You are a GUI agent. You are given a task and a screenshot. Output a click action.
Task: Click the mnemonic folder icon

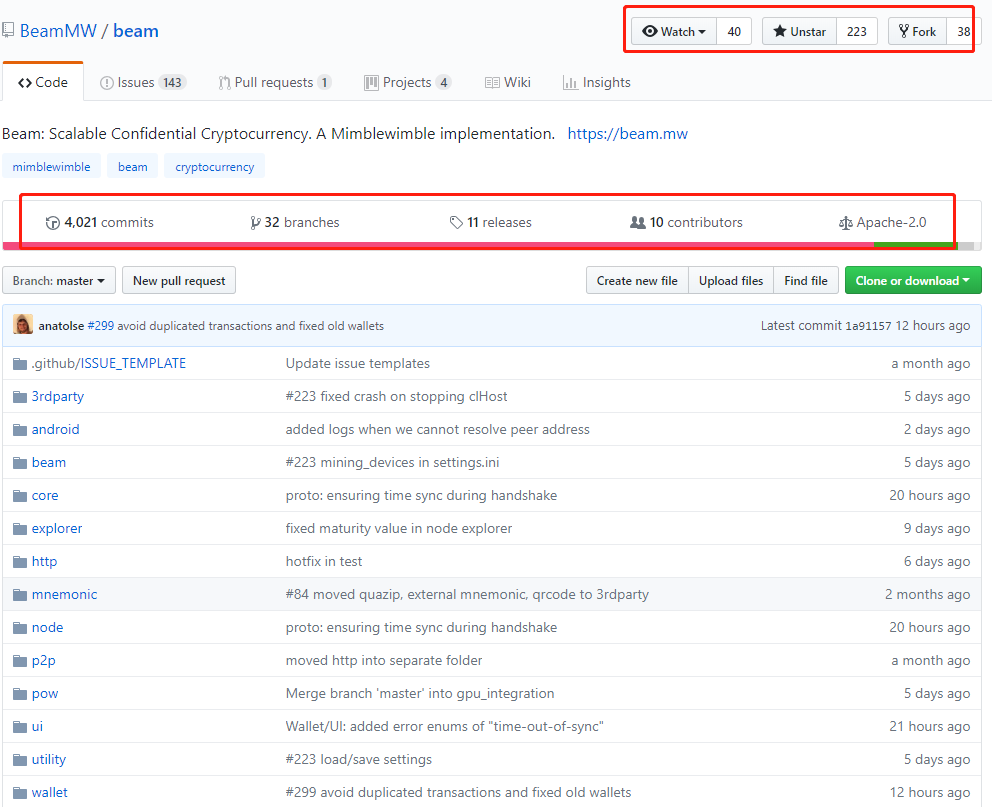(20, 594)
